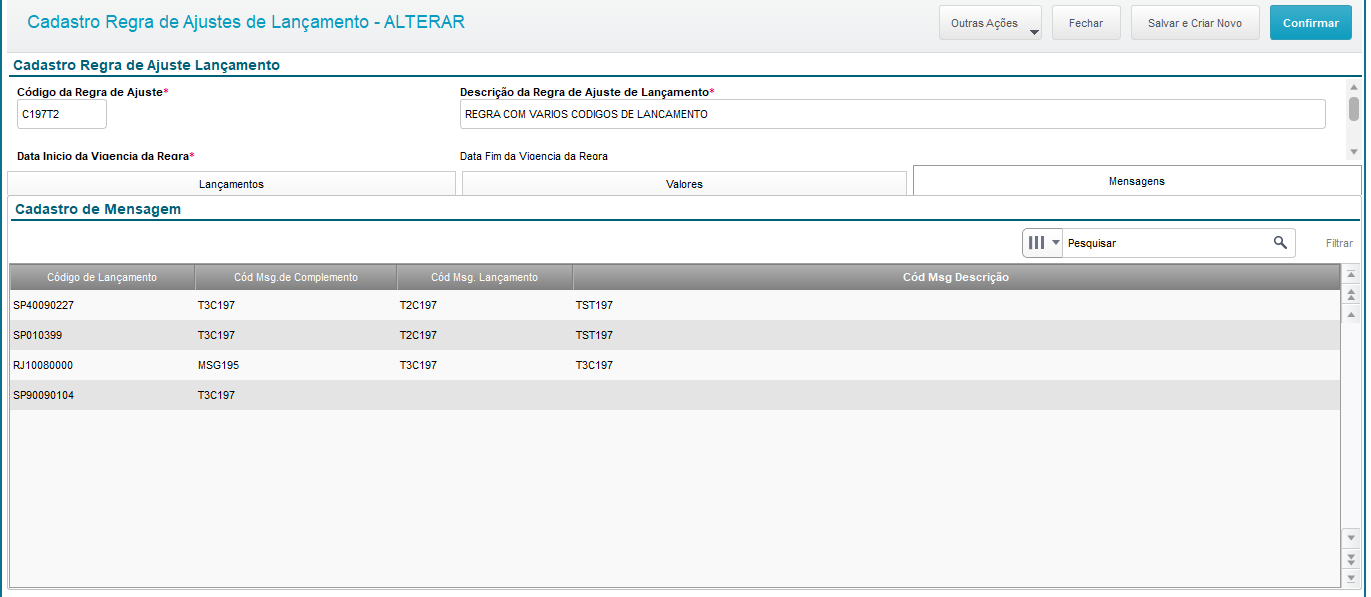Click the form scrollbar down arrow
This screenshot has width=1371, height=597.
1354,152
